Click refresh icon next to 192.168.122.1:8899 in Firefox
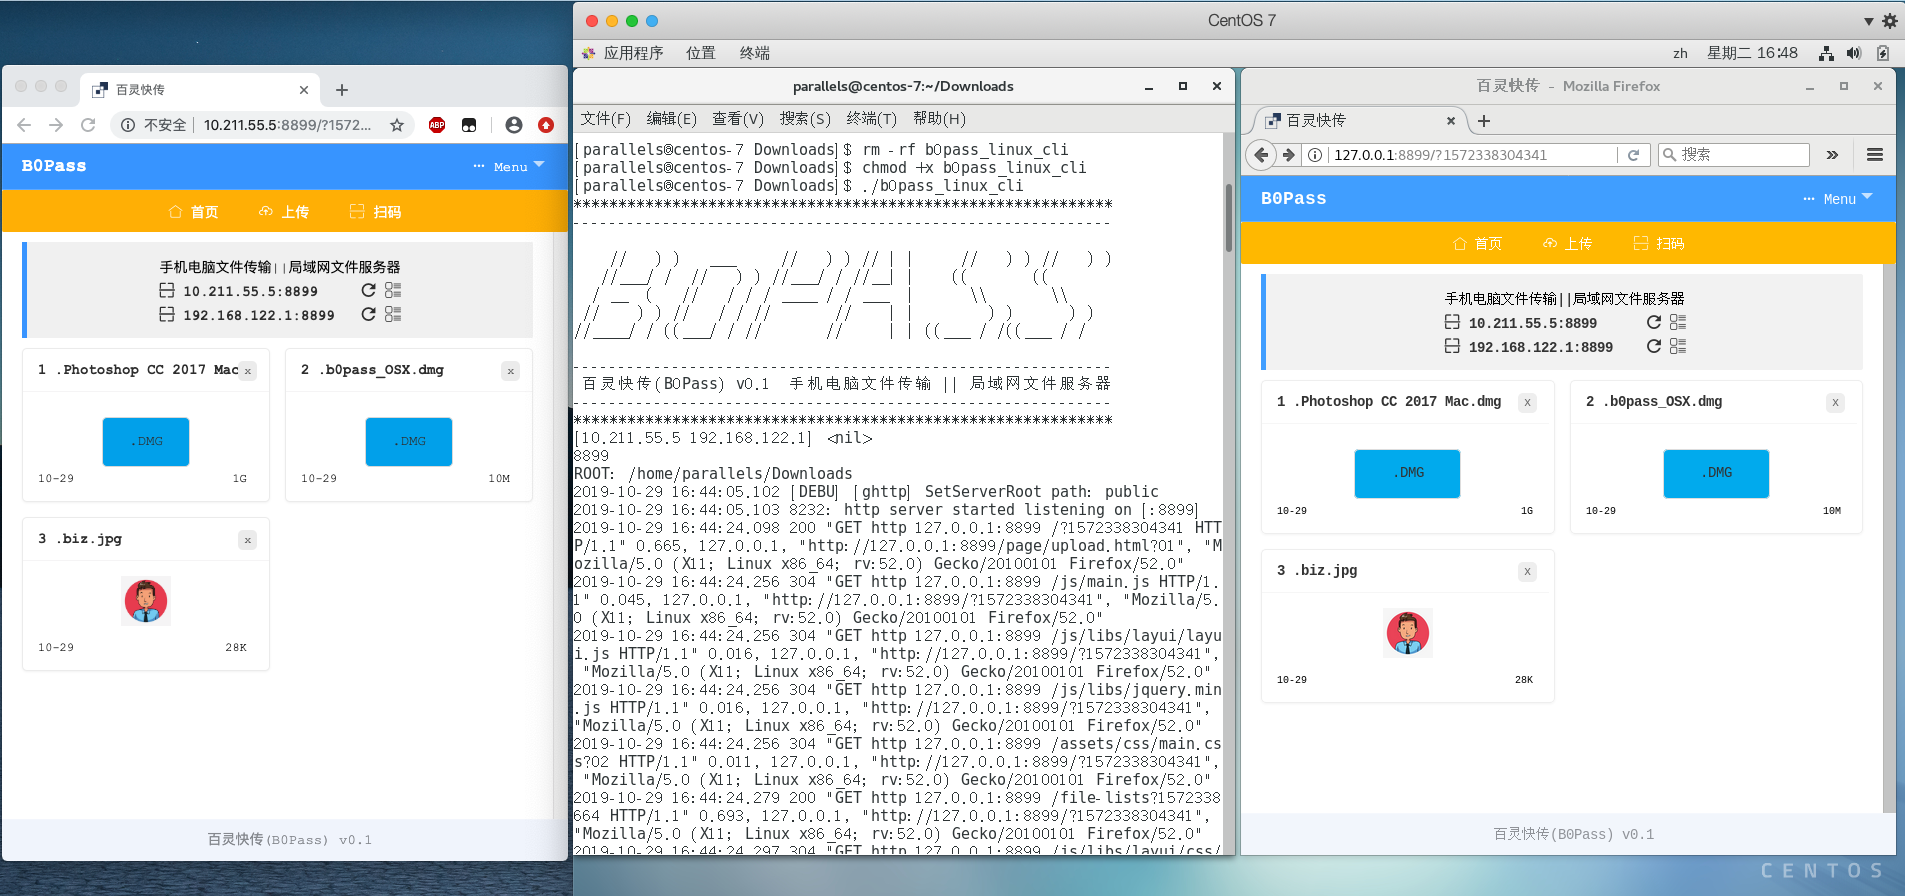 (x=1654, y=346)
